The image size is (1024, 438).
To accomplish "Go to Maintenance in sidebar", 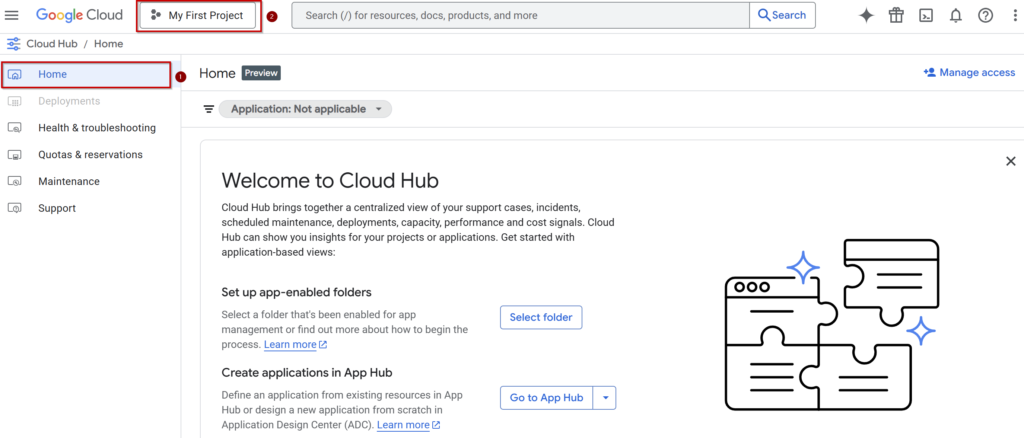I will [90, 181].
